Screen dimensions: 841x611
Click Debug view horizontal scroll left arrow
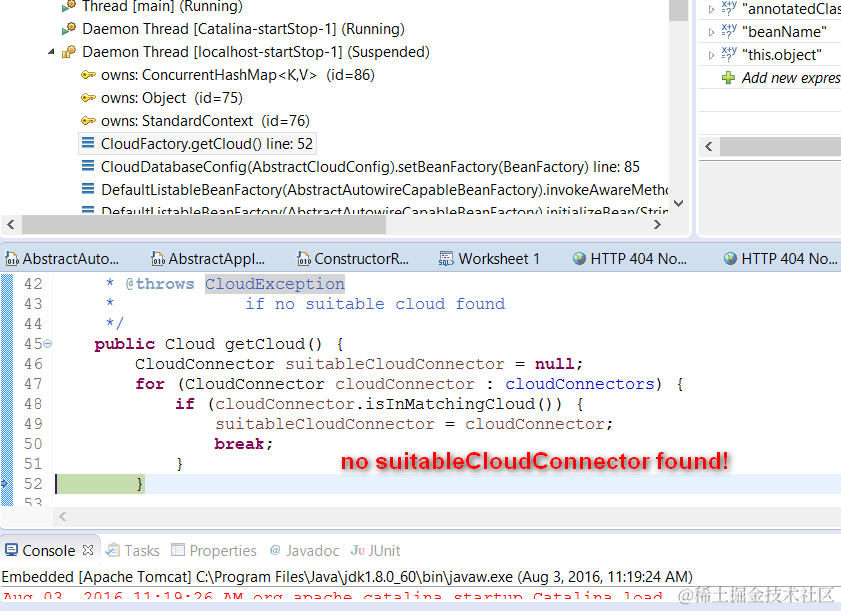11,225
